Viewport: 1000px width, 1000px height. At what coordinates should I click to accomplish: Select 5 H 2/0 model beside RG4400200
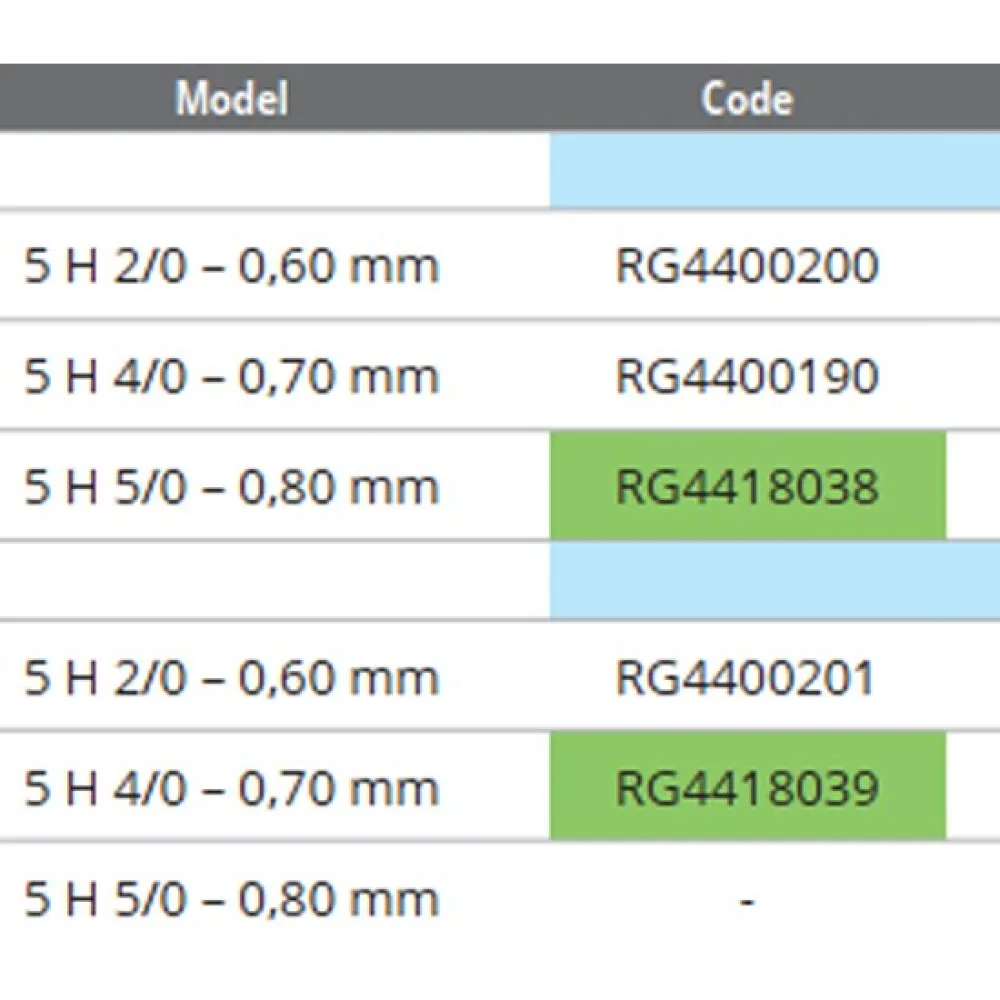click(232, 266)
